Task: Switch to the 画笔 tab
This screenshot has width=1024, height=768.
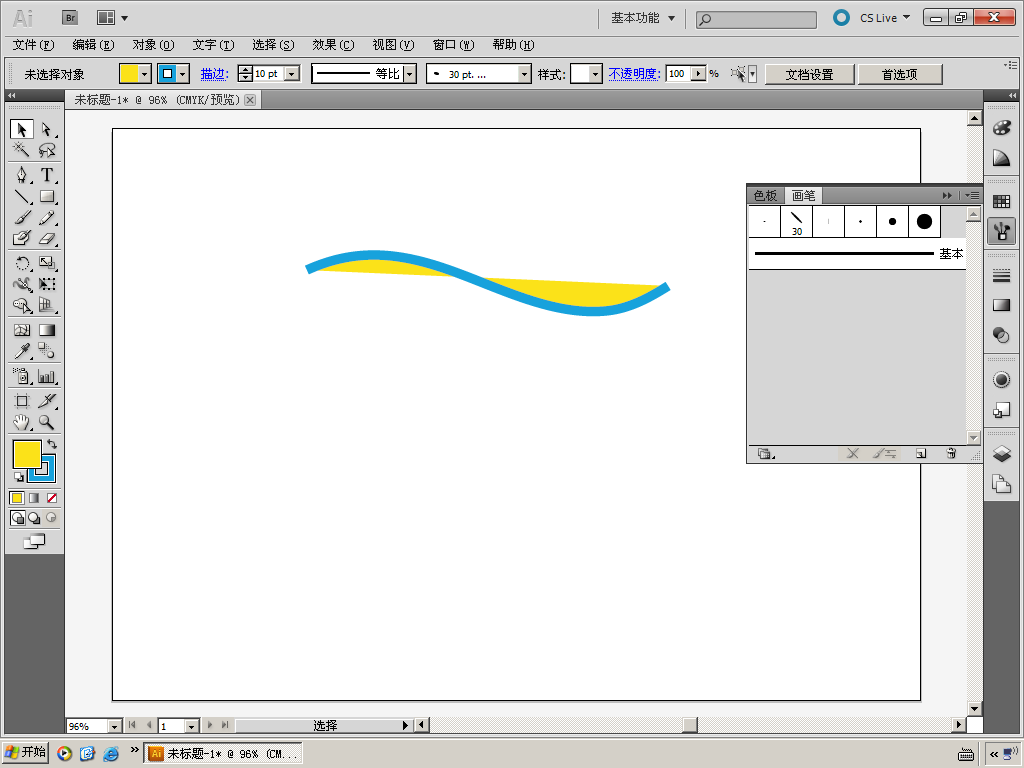Action: coord(803,195)
